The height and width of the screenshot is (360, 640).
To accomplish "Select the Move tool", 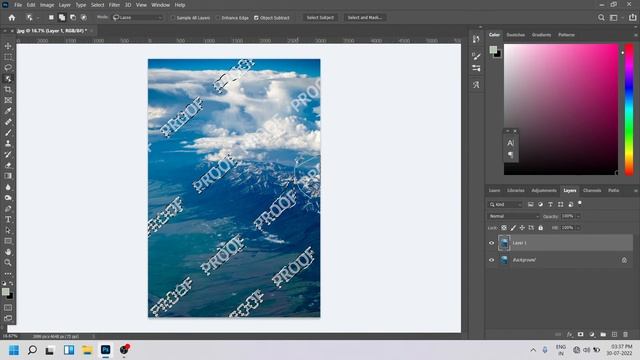I will tap(8, 46).
